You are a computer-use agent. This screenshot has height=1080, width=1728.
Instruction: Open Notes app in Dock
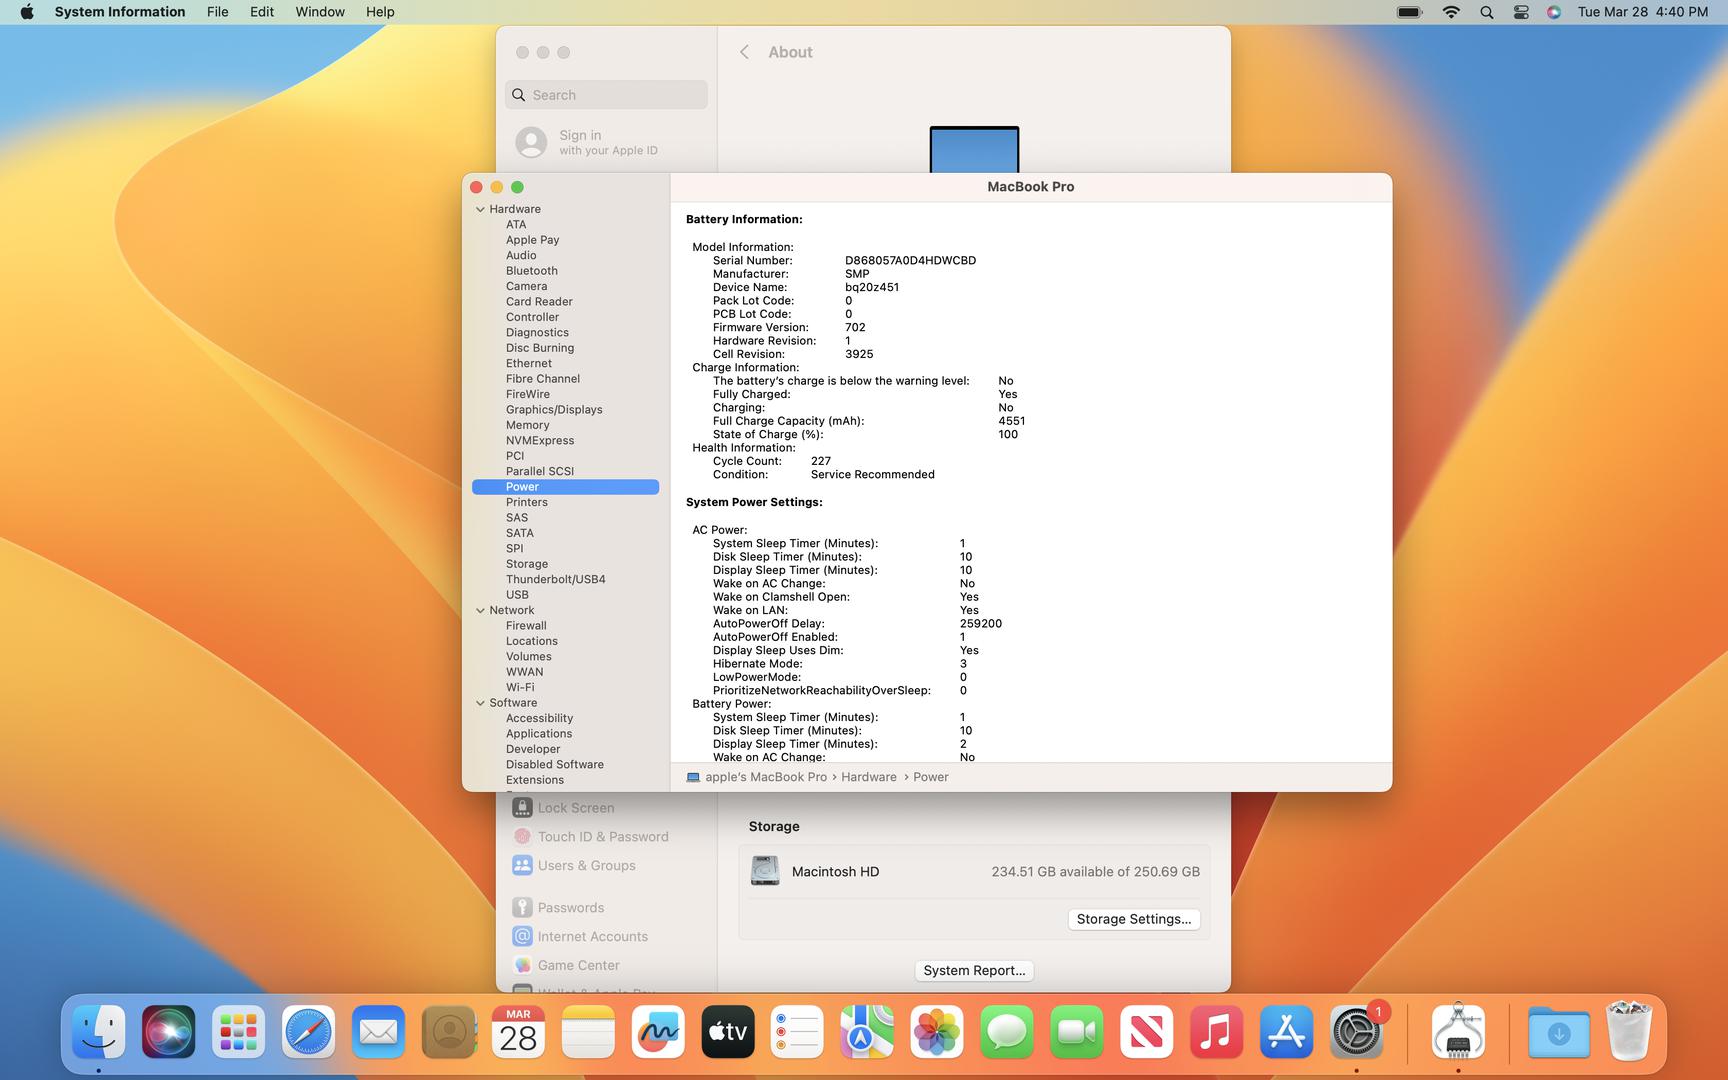[588, 1032]
